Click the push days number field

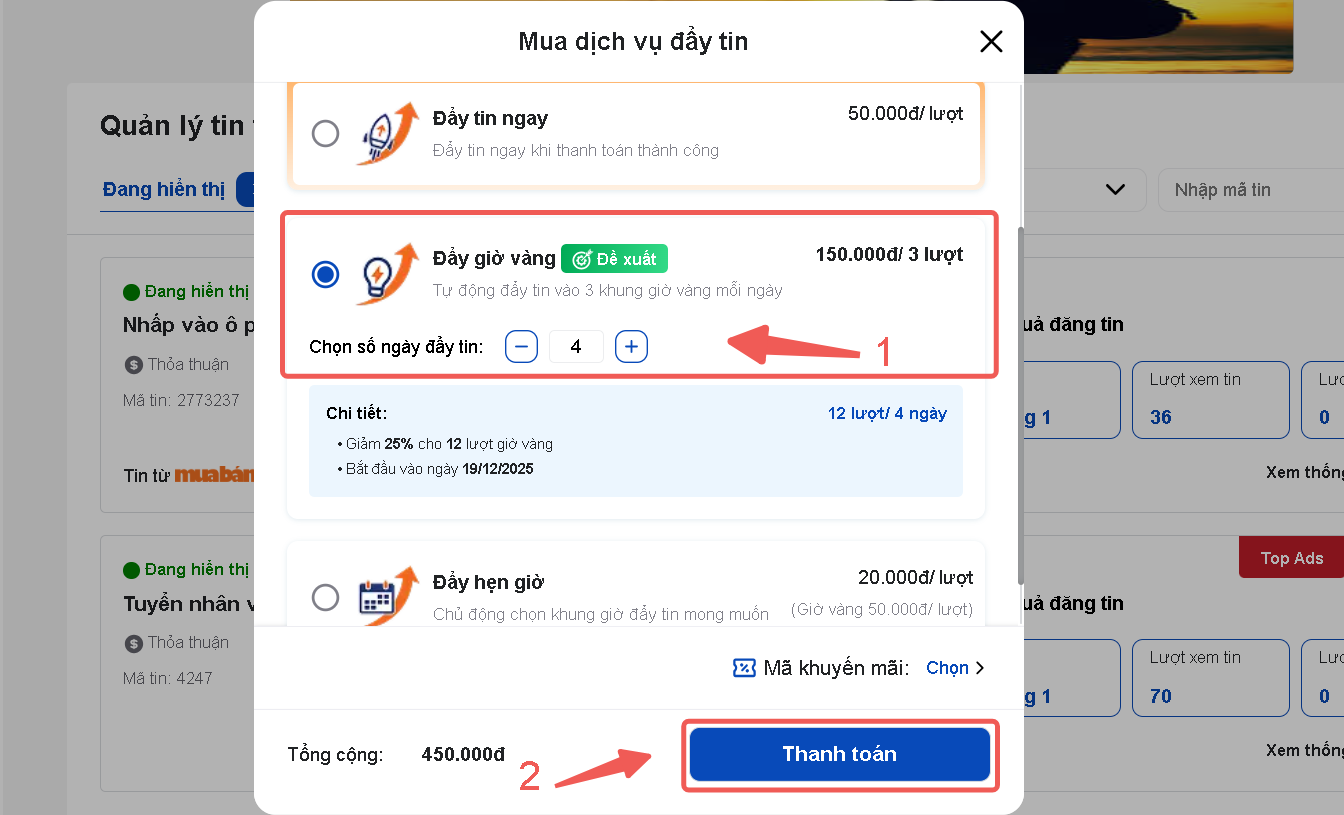[576, 347]
